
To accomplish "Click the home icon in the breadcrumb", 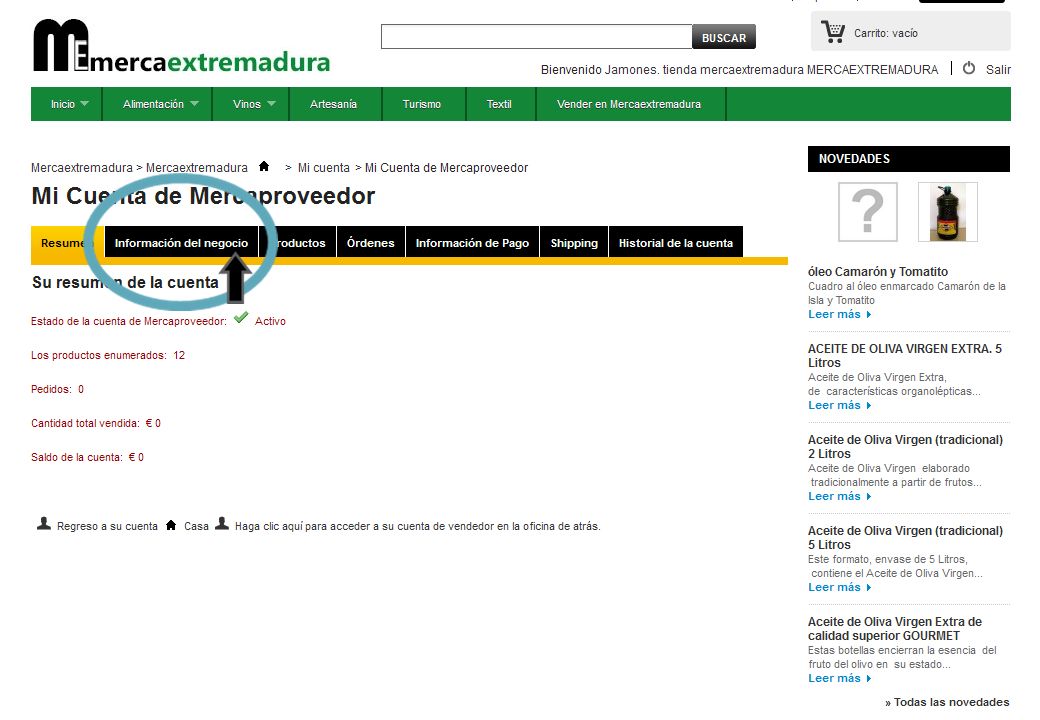I will tap(264, 166).
